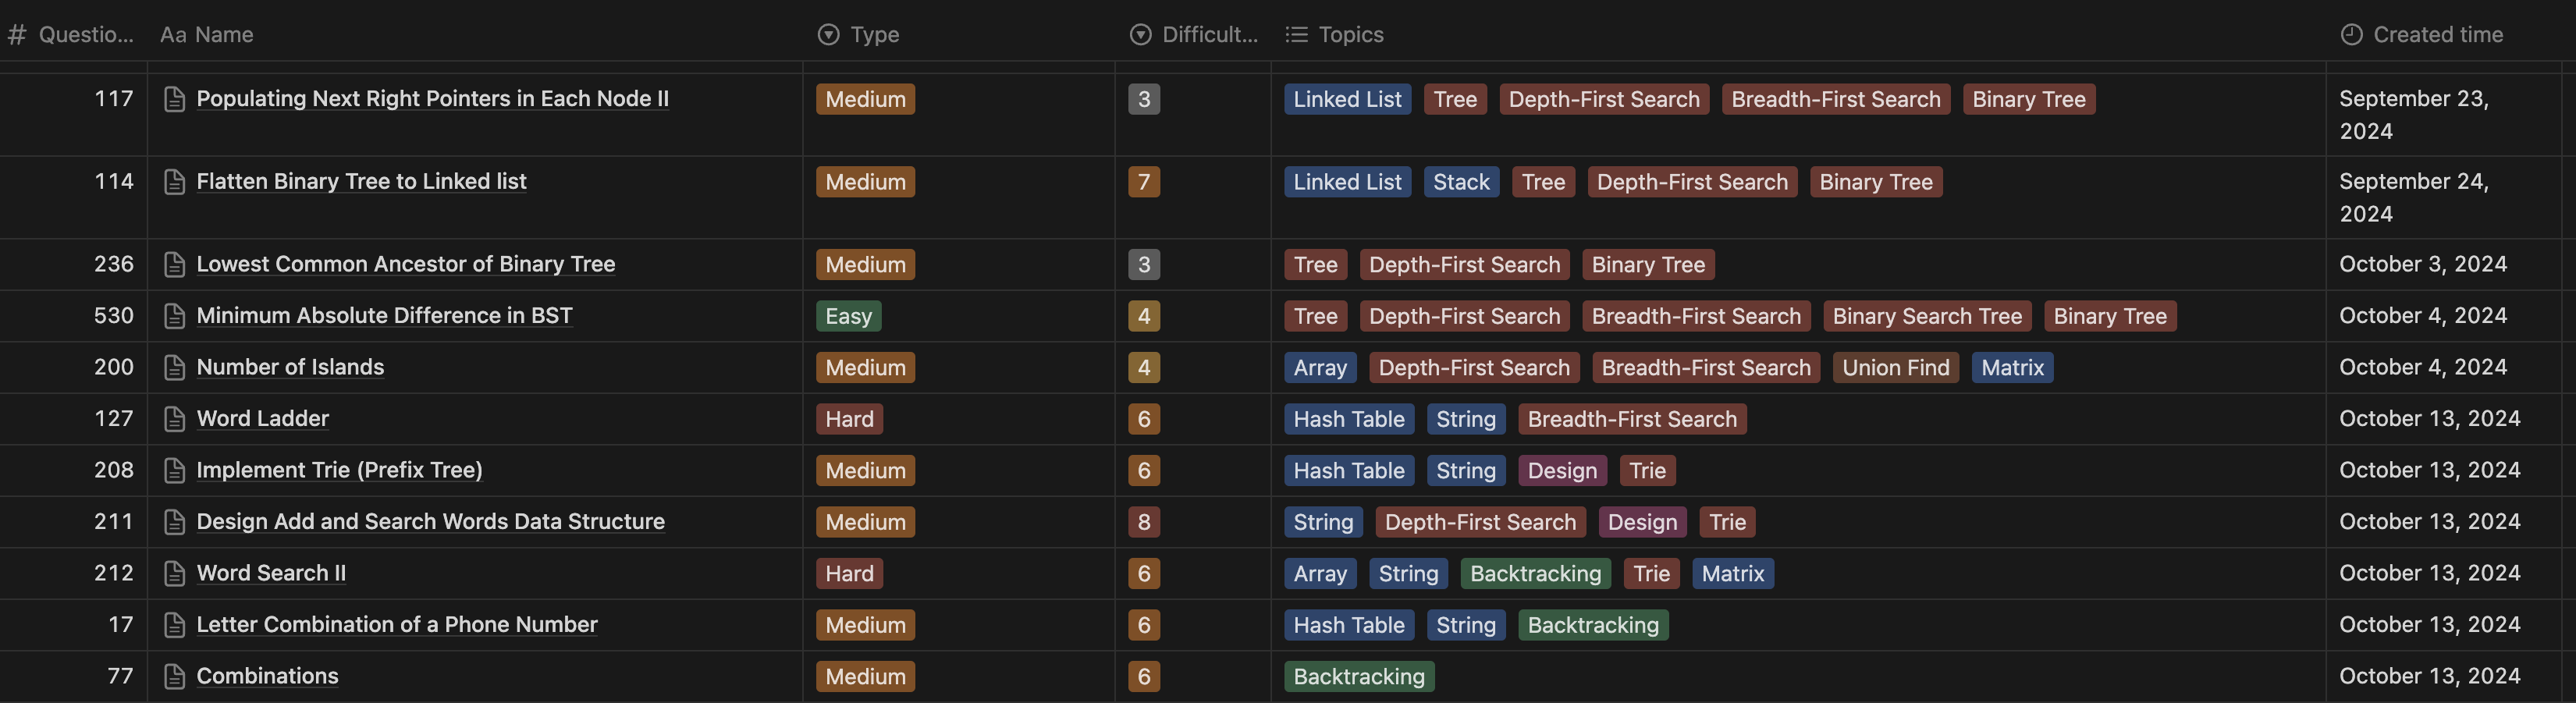Click page icon for Implement Trie row

[174, 471]
